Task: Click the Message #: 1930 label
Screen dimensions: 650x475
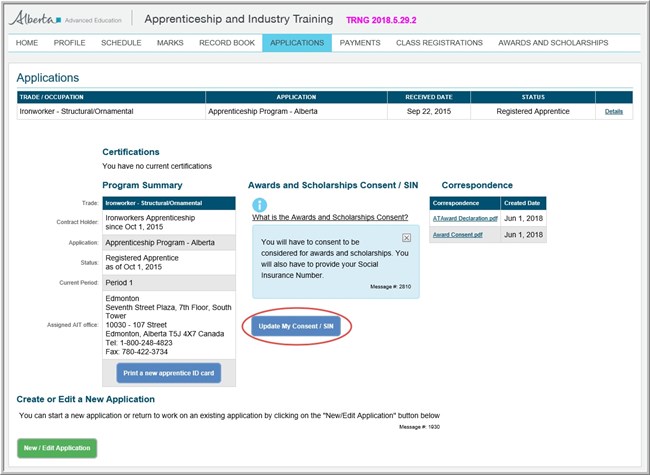Action: pos(419,427)
